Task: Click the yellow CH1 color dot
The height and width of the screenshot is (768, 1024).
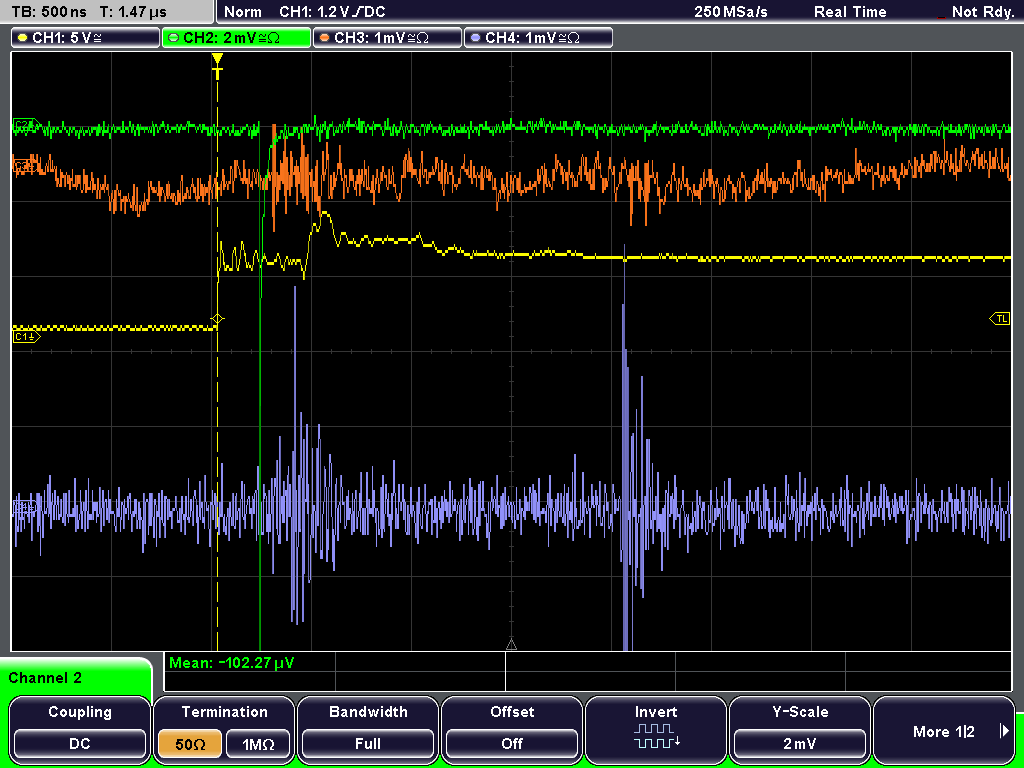Action: click(22, 38)
